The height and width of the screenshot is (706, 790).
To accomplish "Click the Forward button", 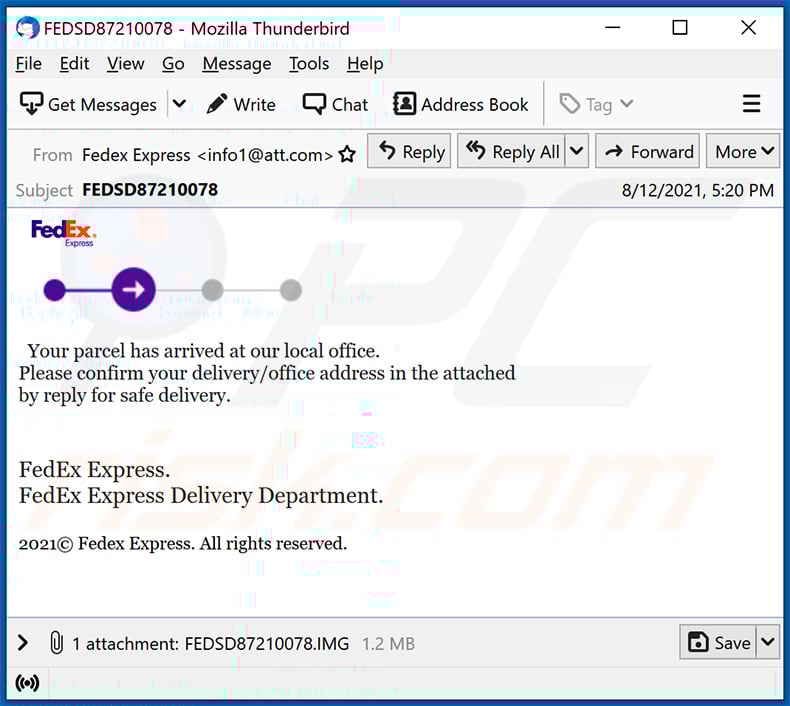I will (648, 151).
